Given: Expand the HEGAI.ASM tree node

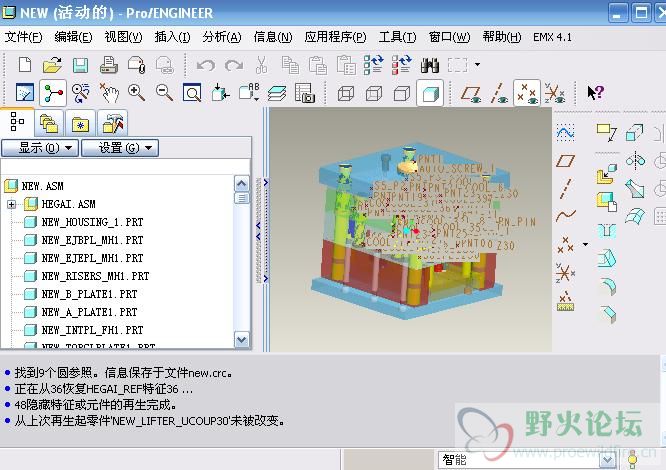Looking at the screenshot, I should [x=11, y=205].
